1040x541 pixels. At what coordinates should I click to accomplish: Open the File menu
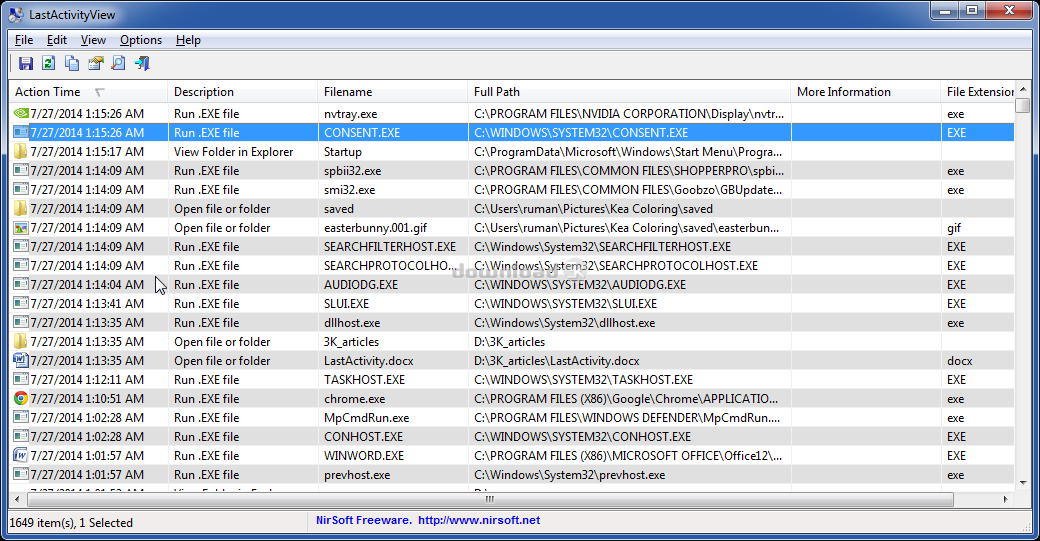[24, 40]
